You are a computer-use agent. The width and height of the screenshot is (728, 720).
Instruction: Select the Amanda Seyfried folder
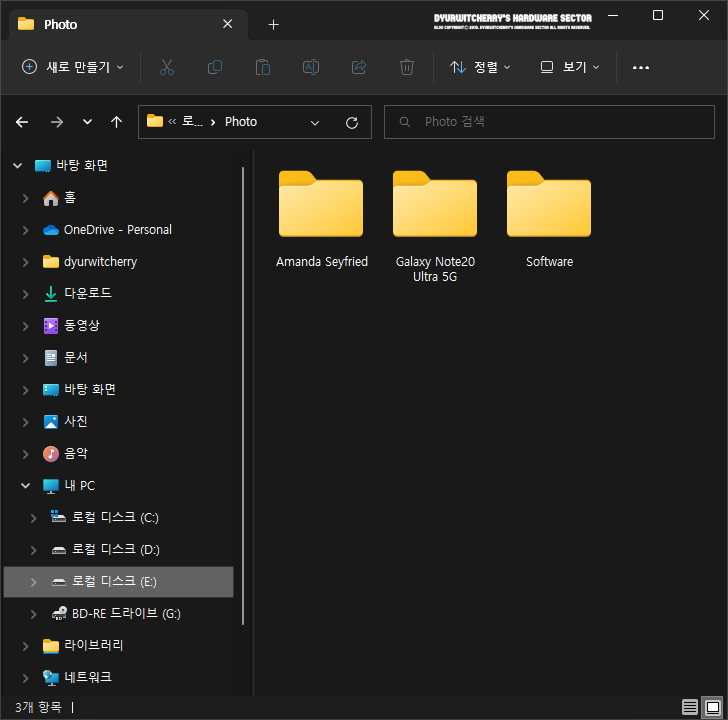pyautogui.click(x=321, y=219)
